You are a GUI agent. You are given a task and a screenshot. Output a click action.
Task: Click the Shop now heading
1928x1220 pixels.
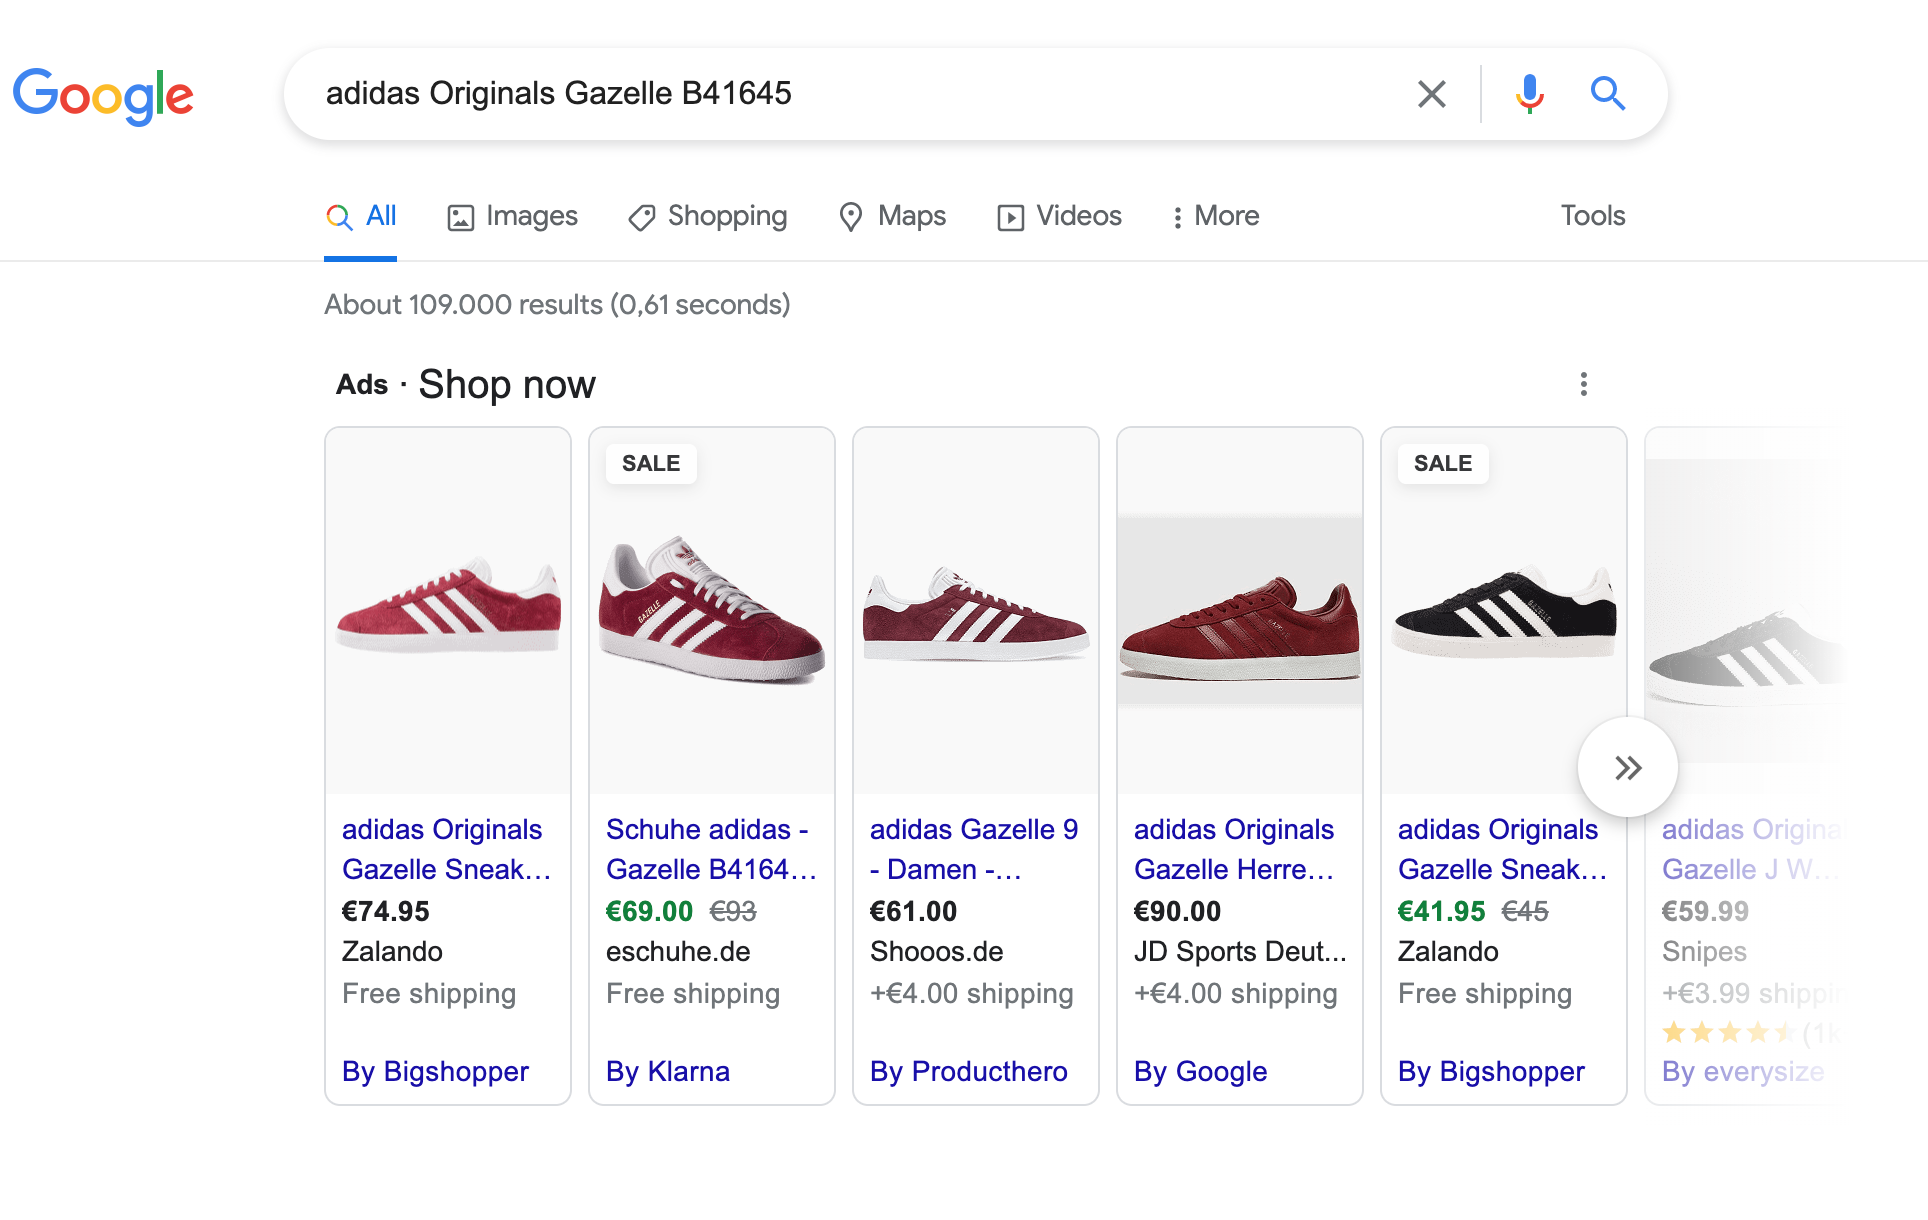507,384
